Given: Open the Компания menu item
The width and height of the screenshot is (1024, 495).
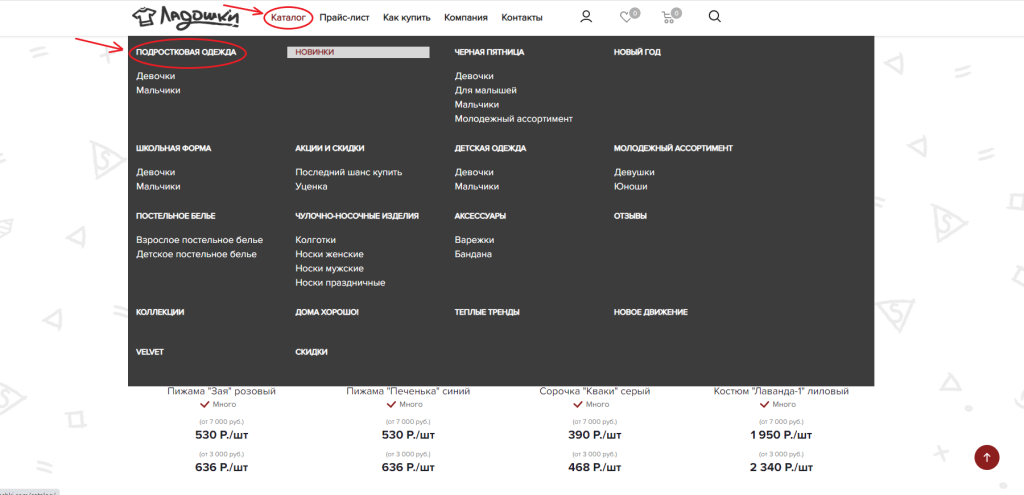Looking at the screenshot, I should 466,18.
